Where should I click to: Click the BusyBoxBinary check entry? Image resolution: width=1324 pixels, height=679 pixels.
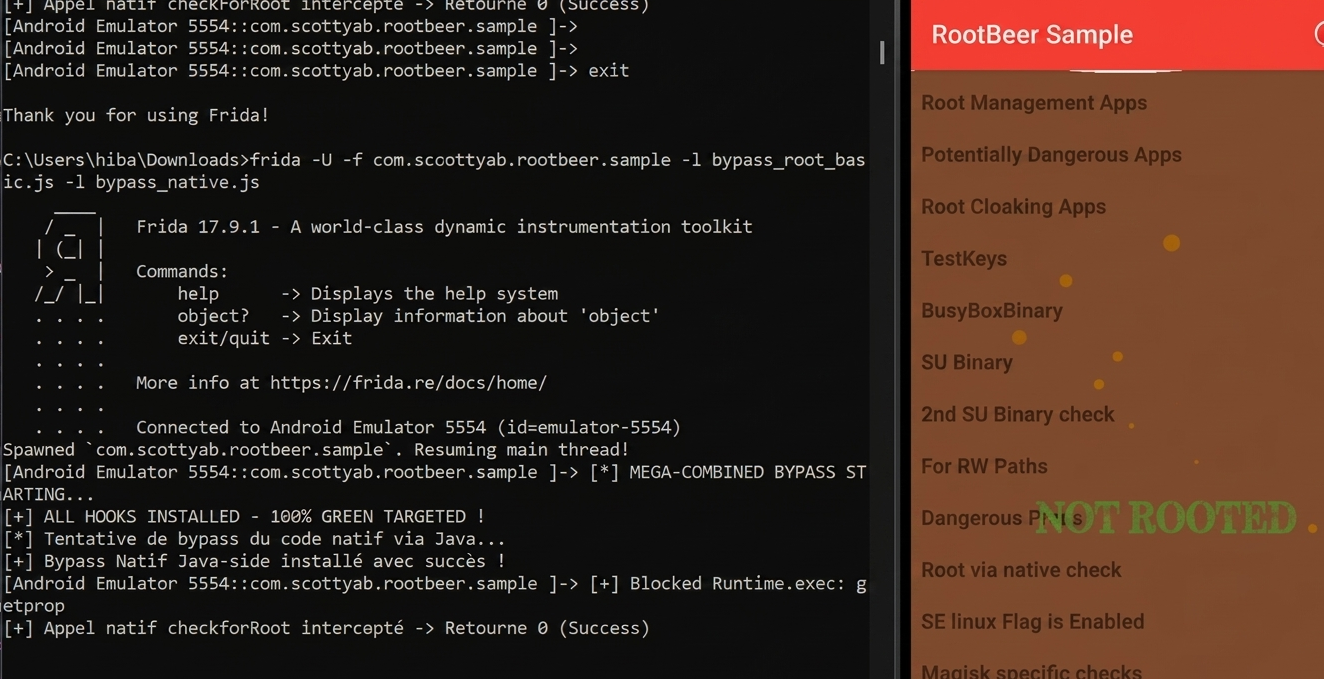[x=1117, y=311]
